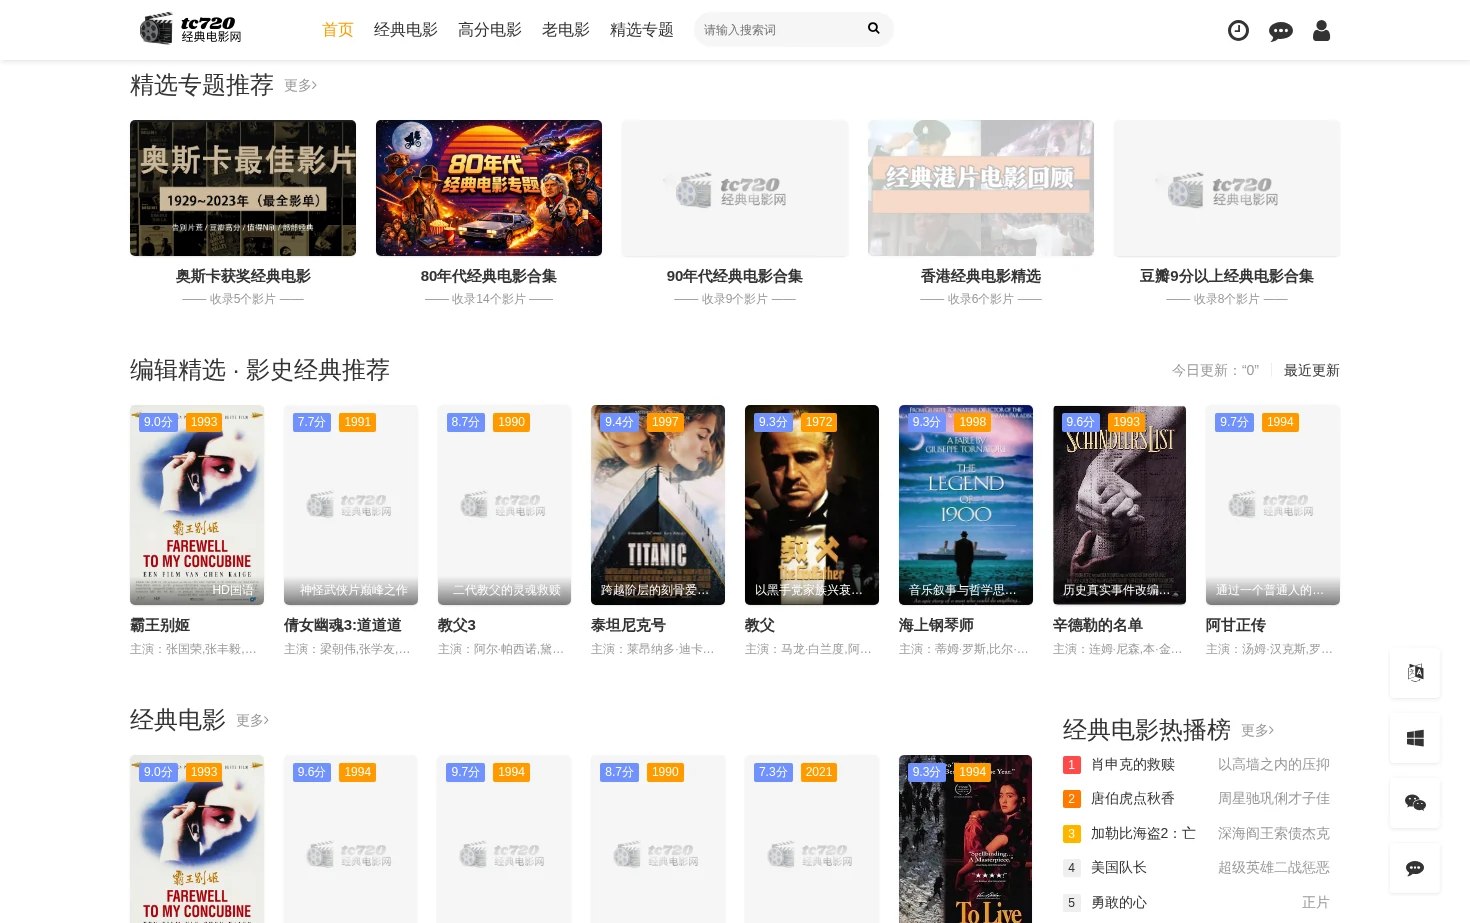1470x923 pixels.
Task: Open the watch history clock icon
Action: click(x=1238, y=31)
